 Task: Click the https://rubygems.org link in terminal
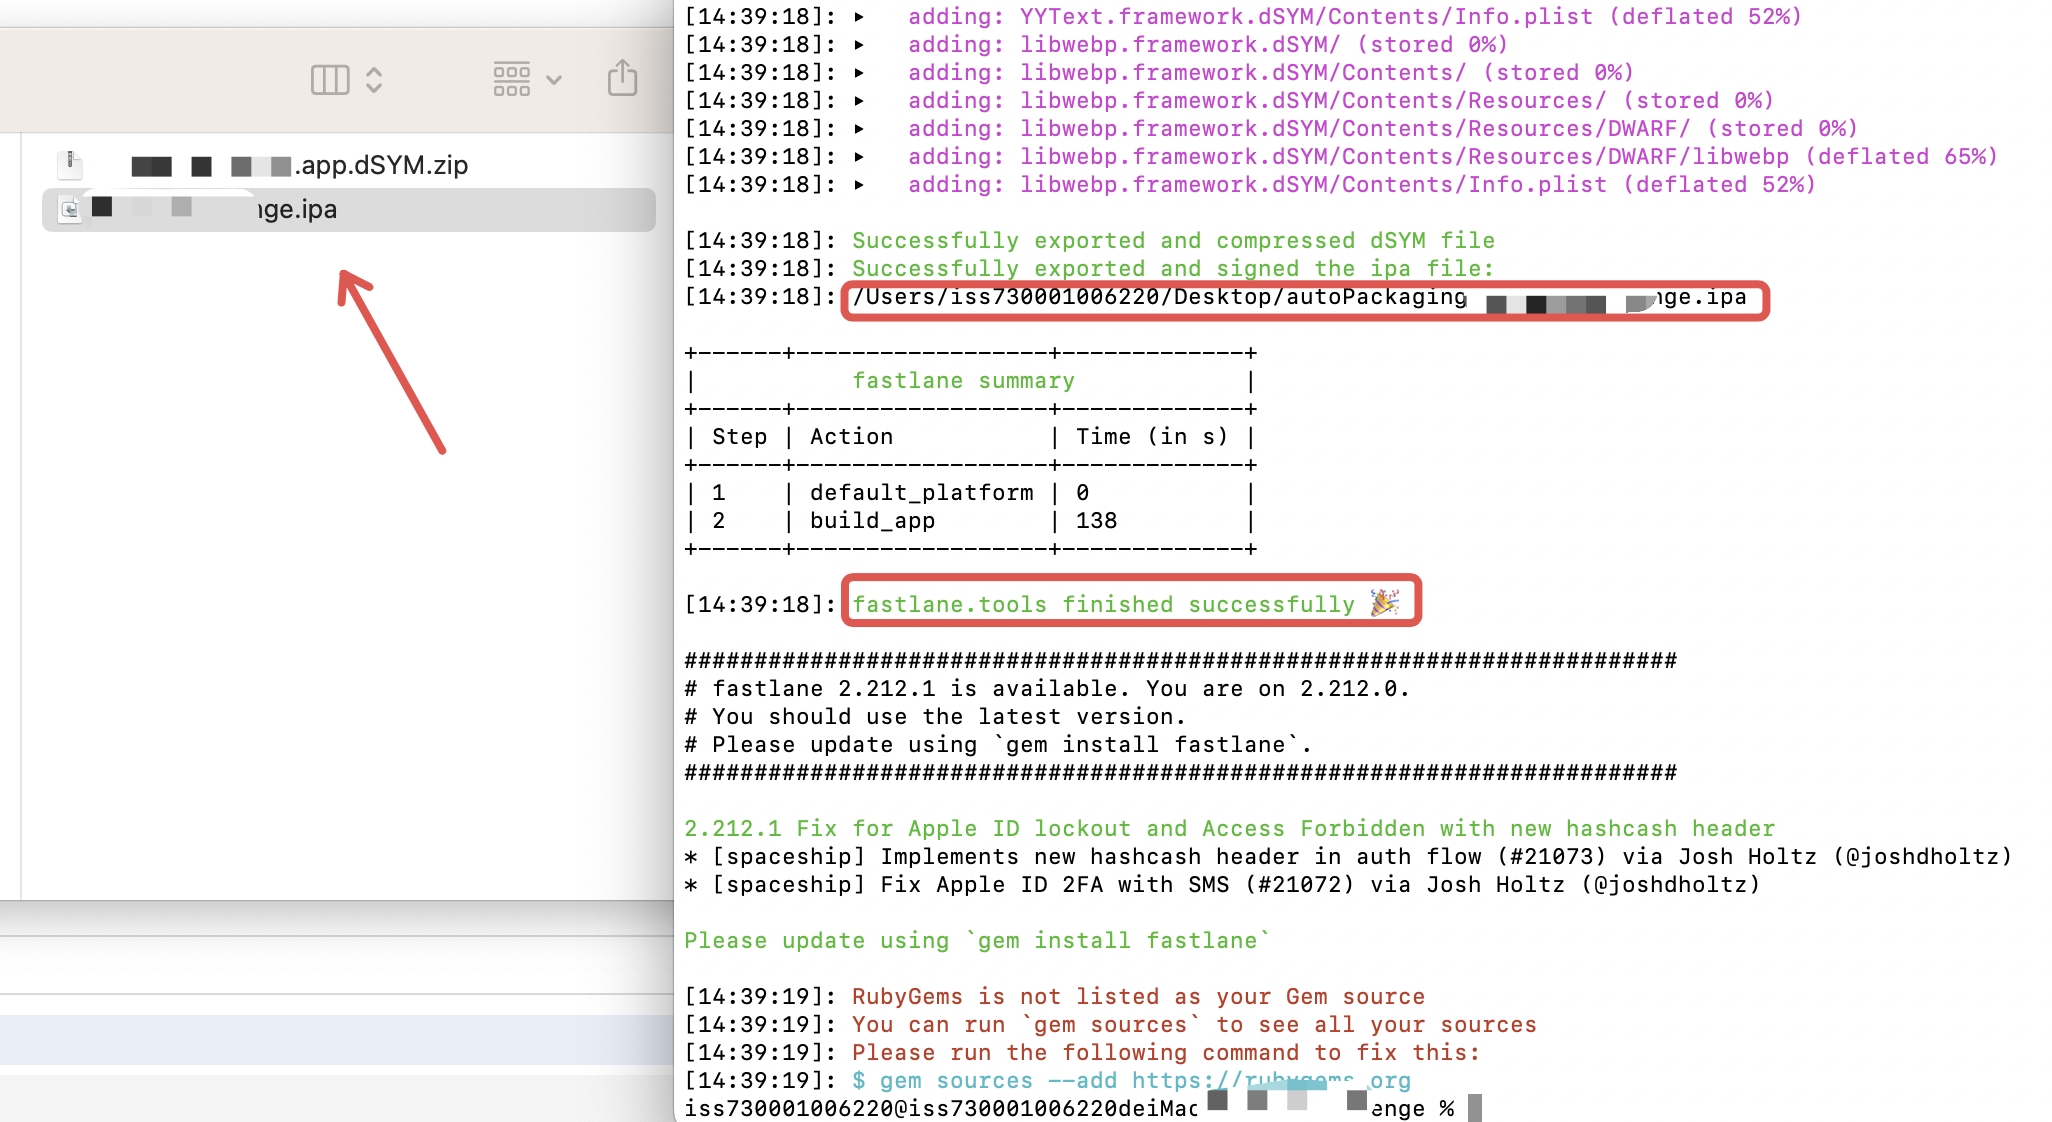tap(1270, 1080)
